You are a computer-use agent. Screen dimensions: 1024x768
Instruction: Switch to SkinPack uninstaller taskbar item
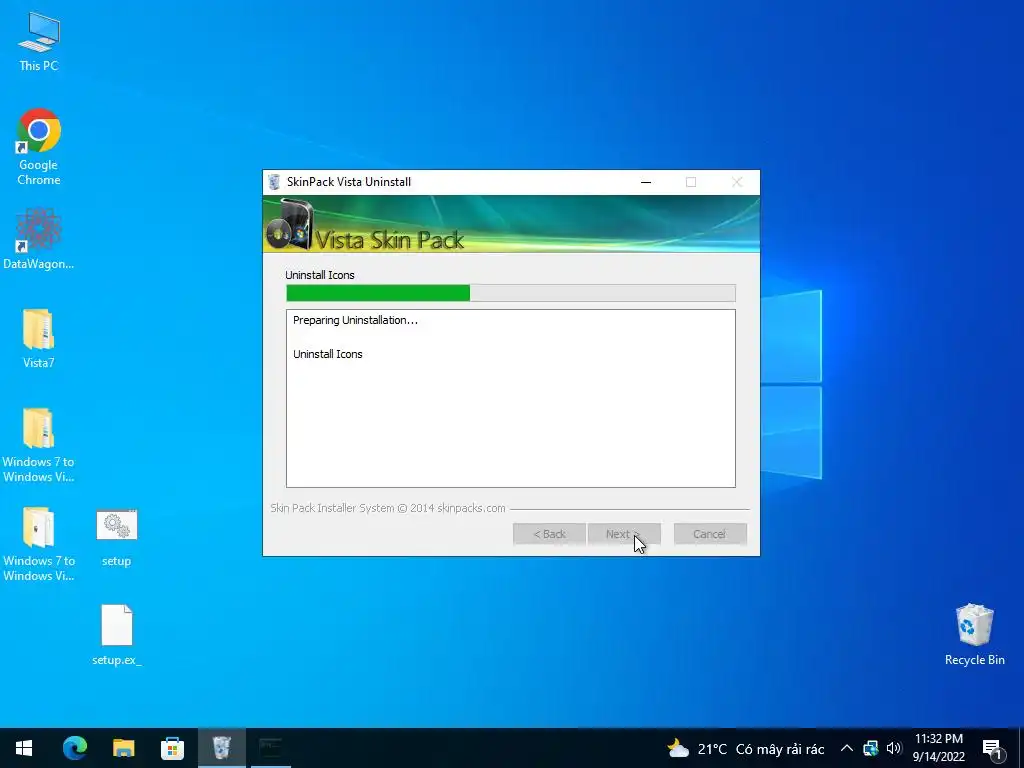[x=221, y=748]
